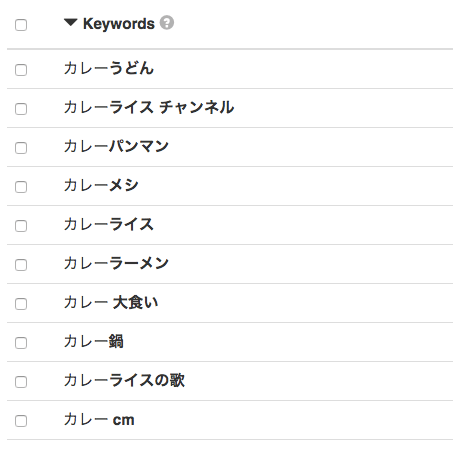Viewport: 453px width, 451px height.
Task: Mark the カレーライス keyword checkbox
Action: click(x=21, y=226)
